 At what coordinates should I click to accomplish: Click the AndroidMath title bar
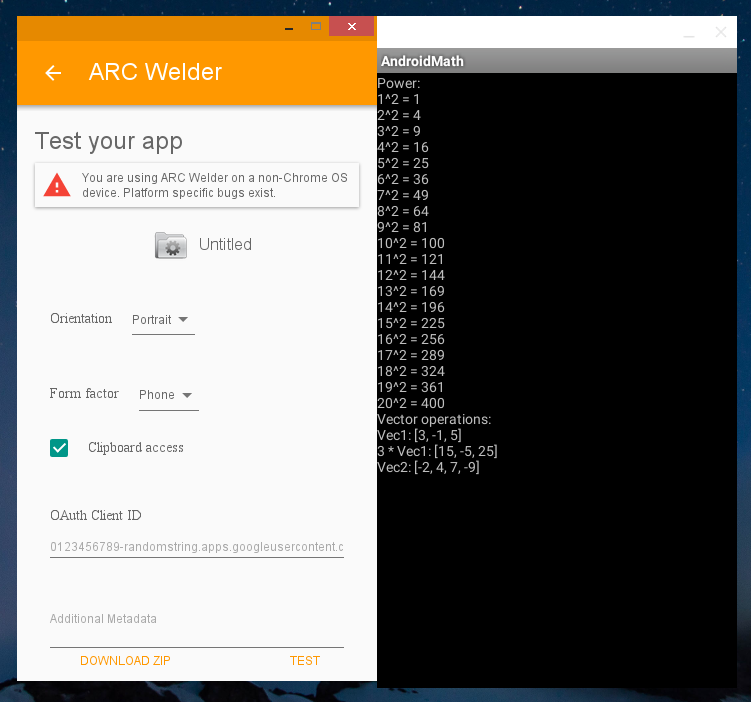[550, 61]
